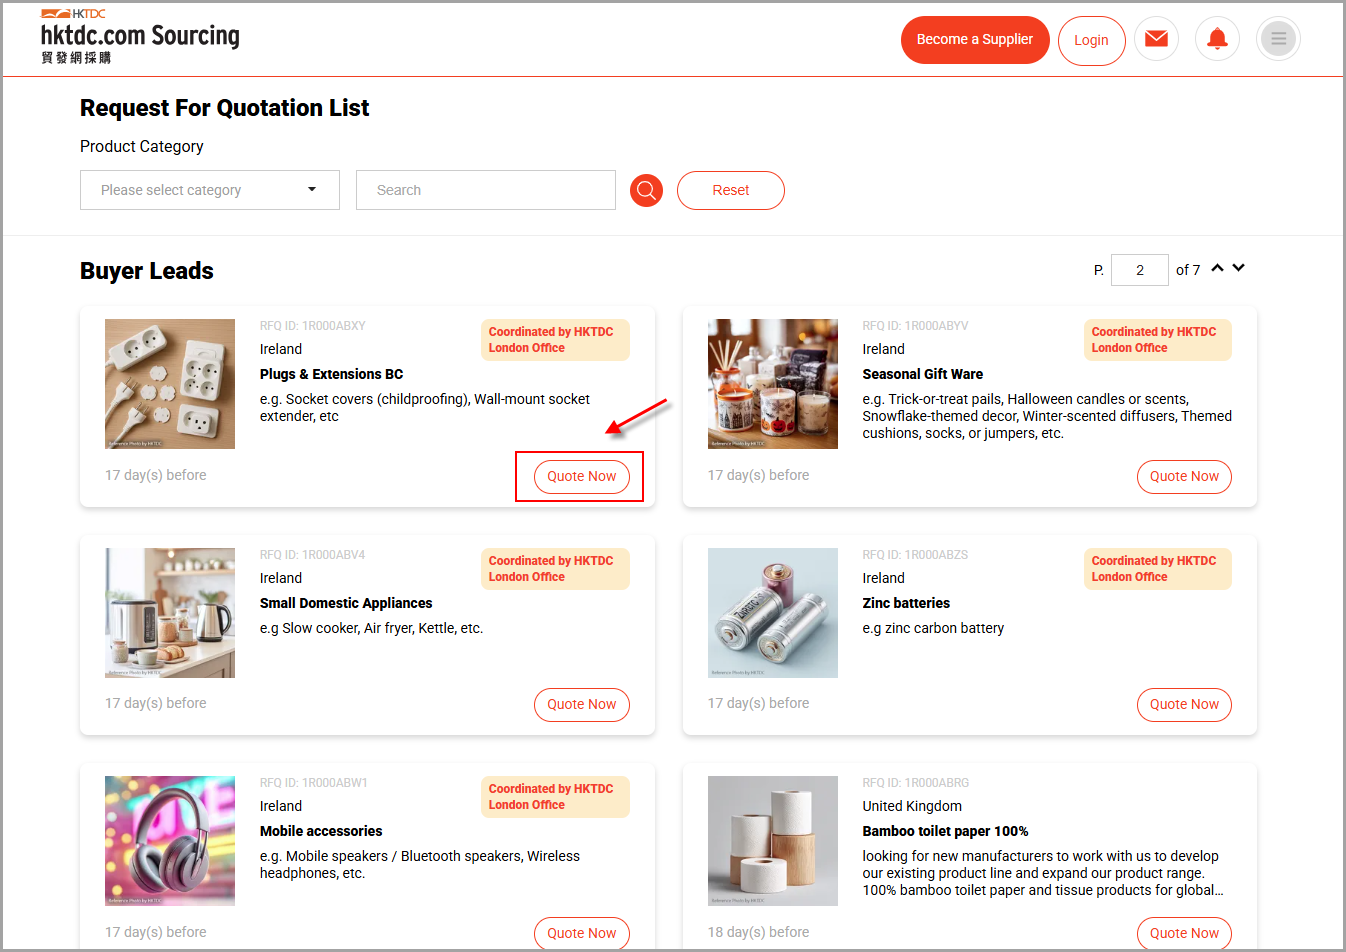Image resolution: width=1346 pixels, height=952 pixels.
Task: Open the product category dropdown
Action: [x=210, y=190]
